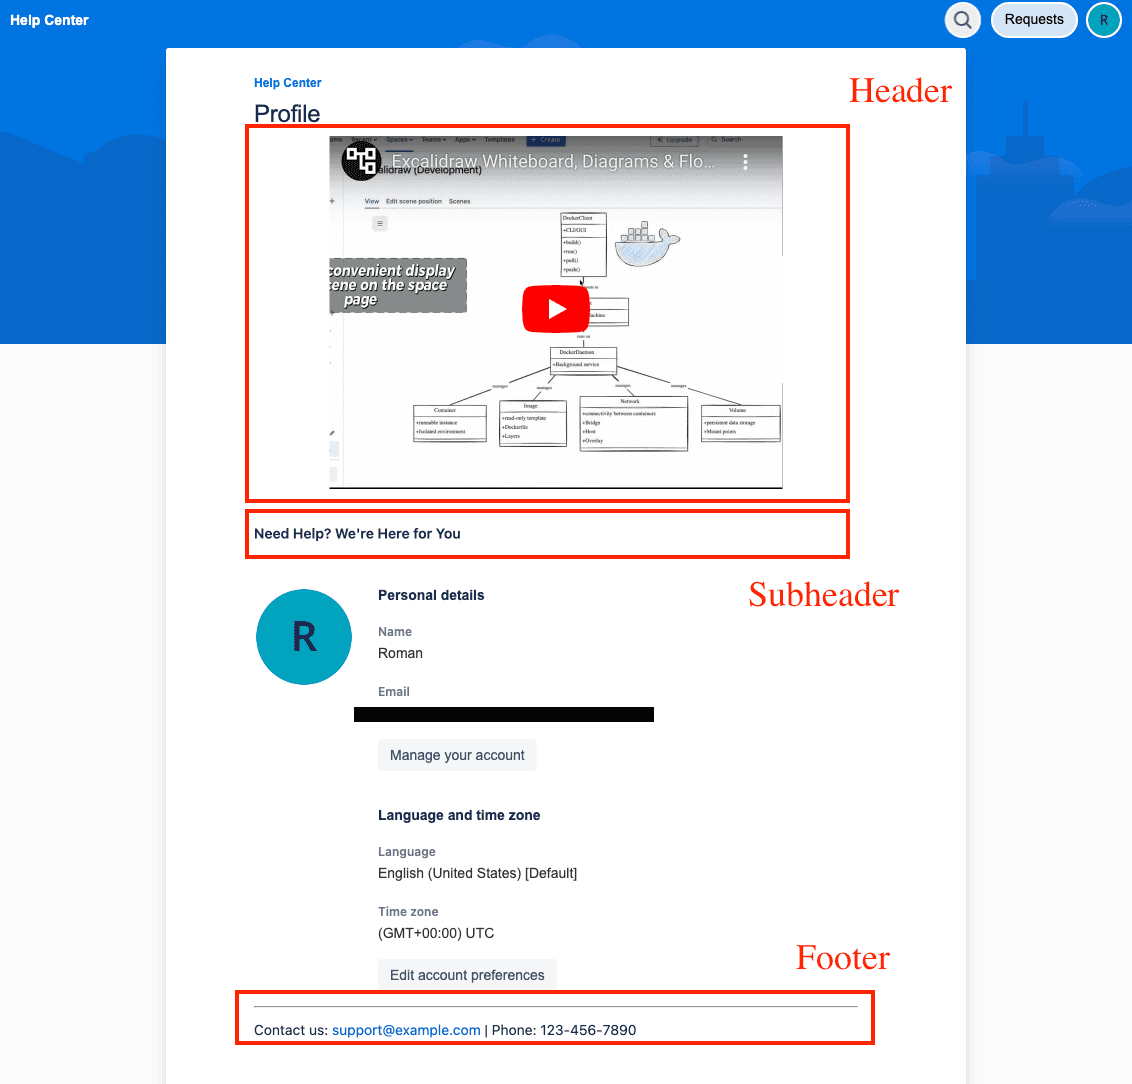
Task: Open Manage your account
Action: point(457,755)
